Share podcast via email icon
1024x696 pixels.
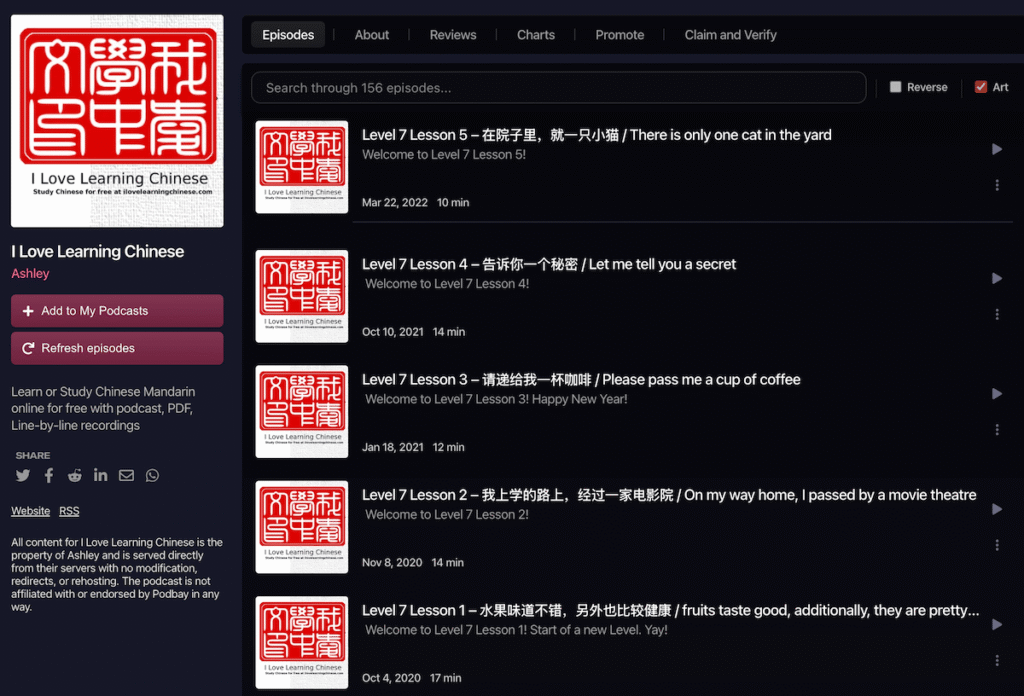[126, 475]
